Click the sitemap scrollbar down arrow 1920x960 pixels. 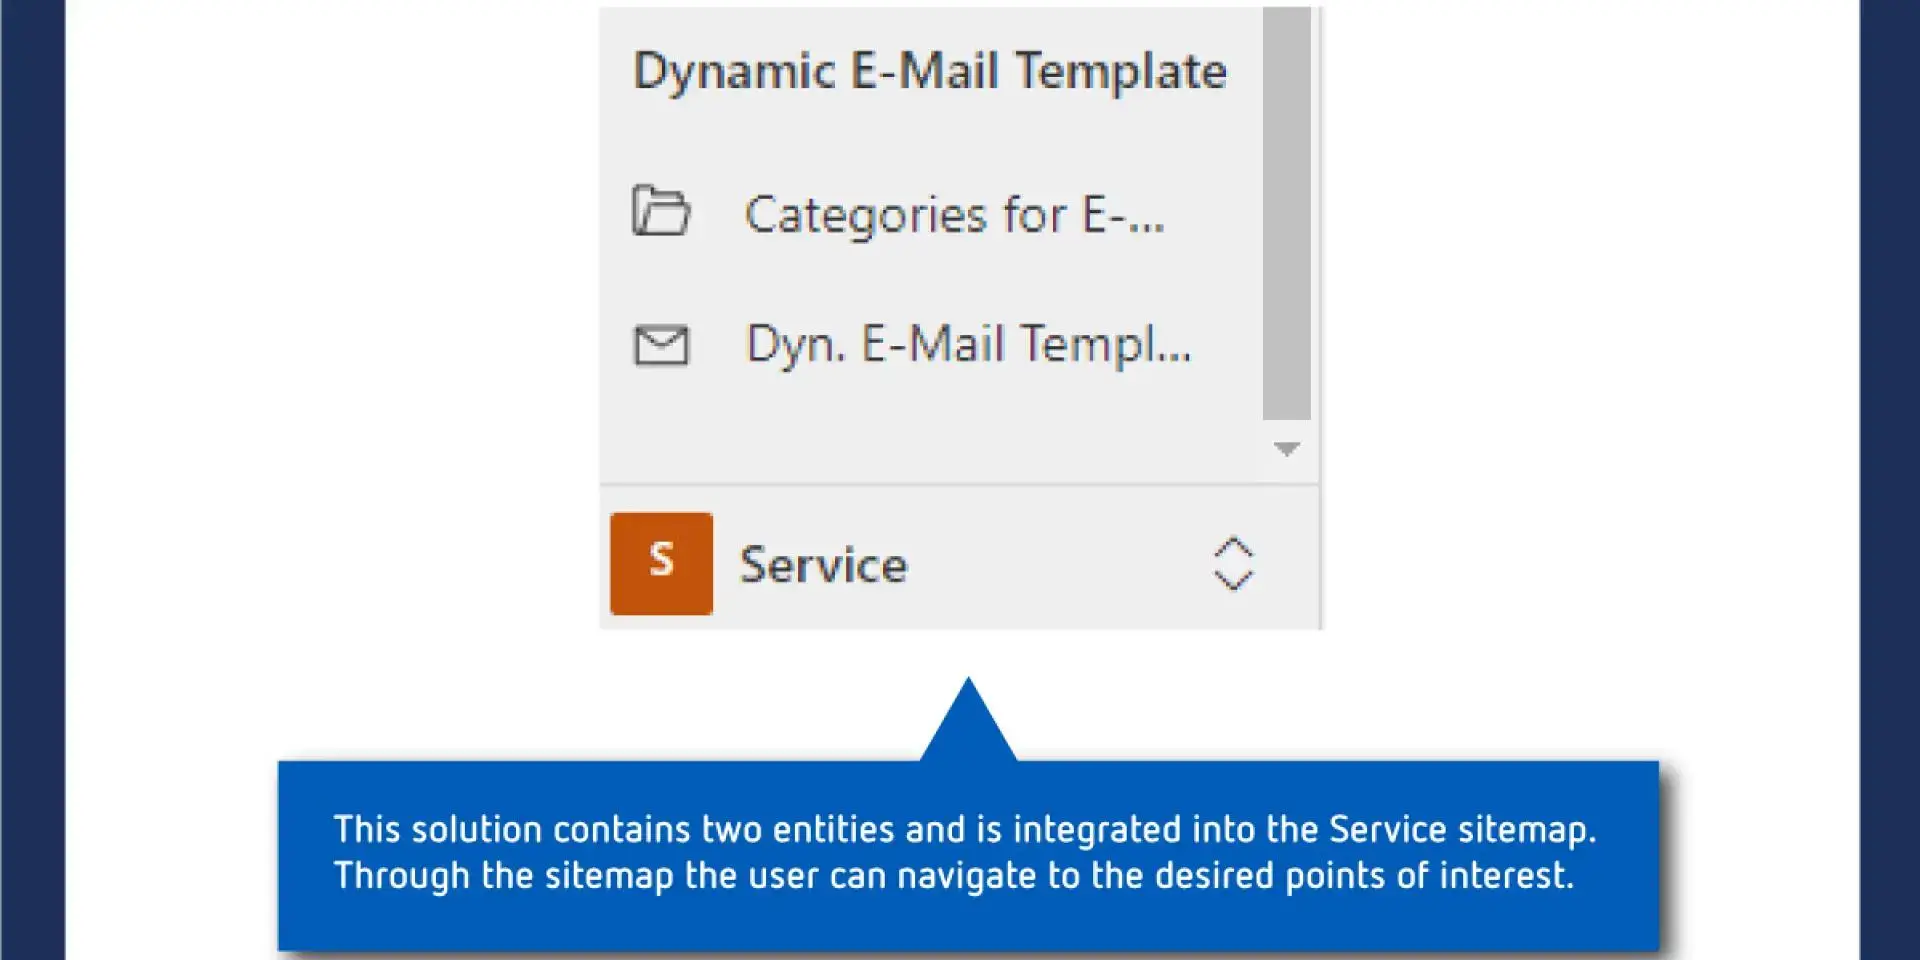1286,449
